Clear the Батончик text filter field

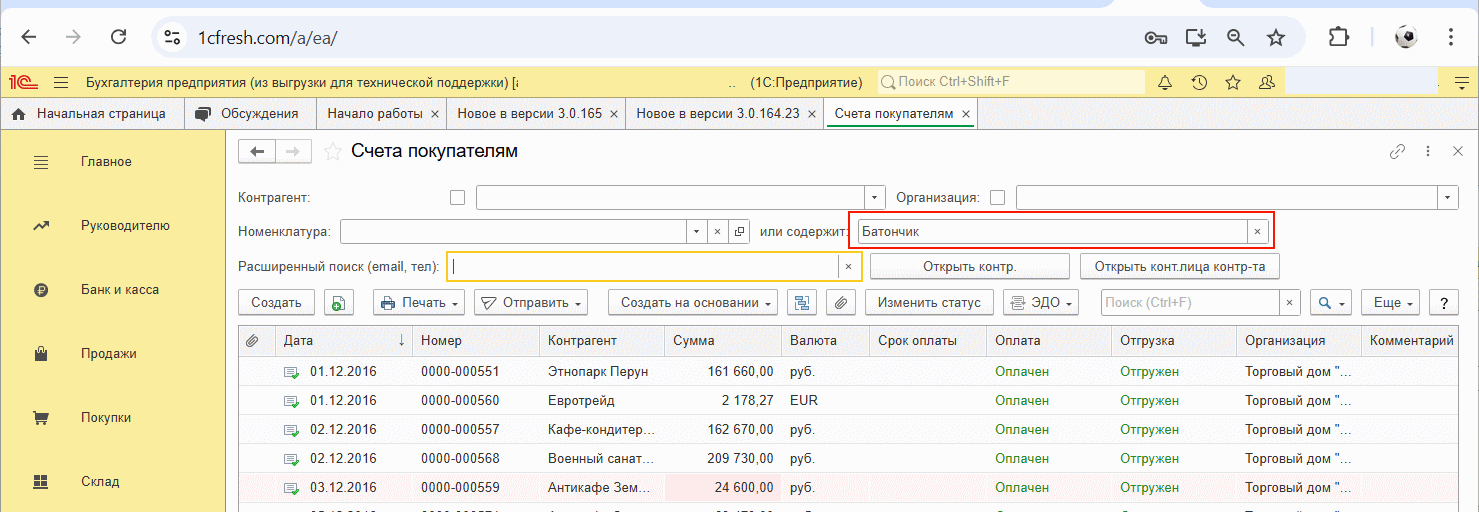tap(1259, 232)
